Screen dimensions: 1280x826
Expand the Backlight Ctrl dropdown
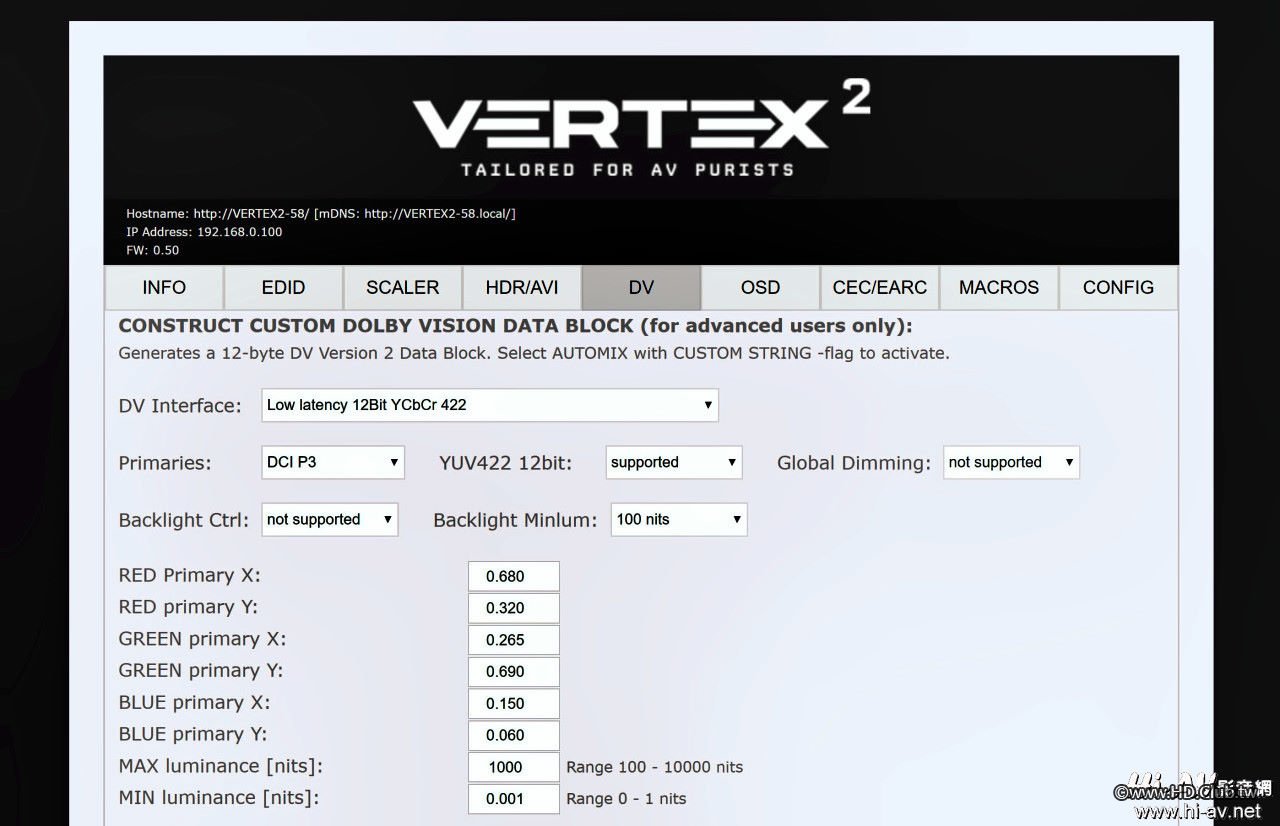(330, 519)
